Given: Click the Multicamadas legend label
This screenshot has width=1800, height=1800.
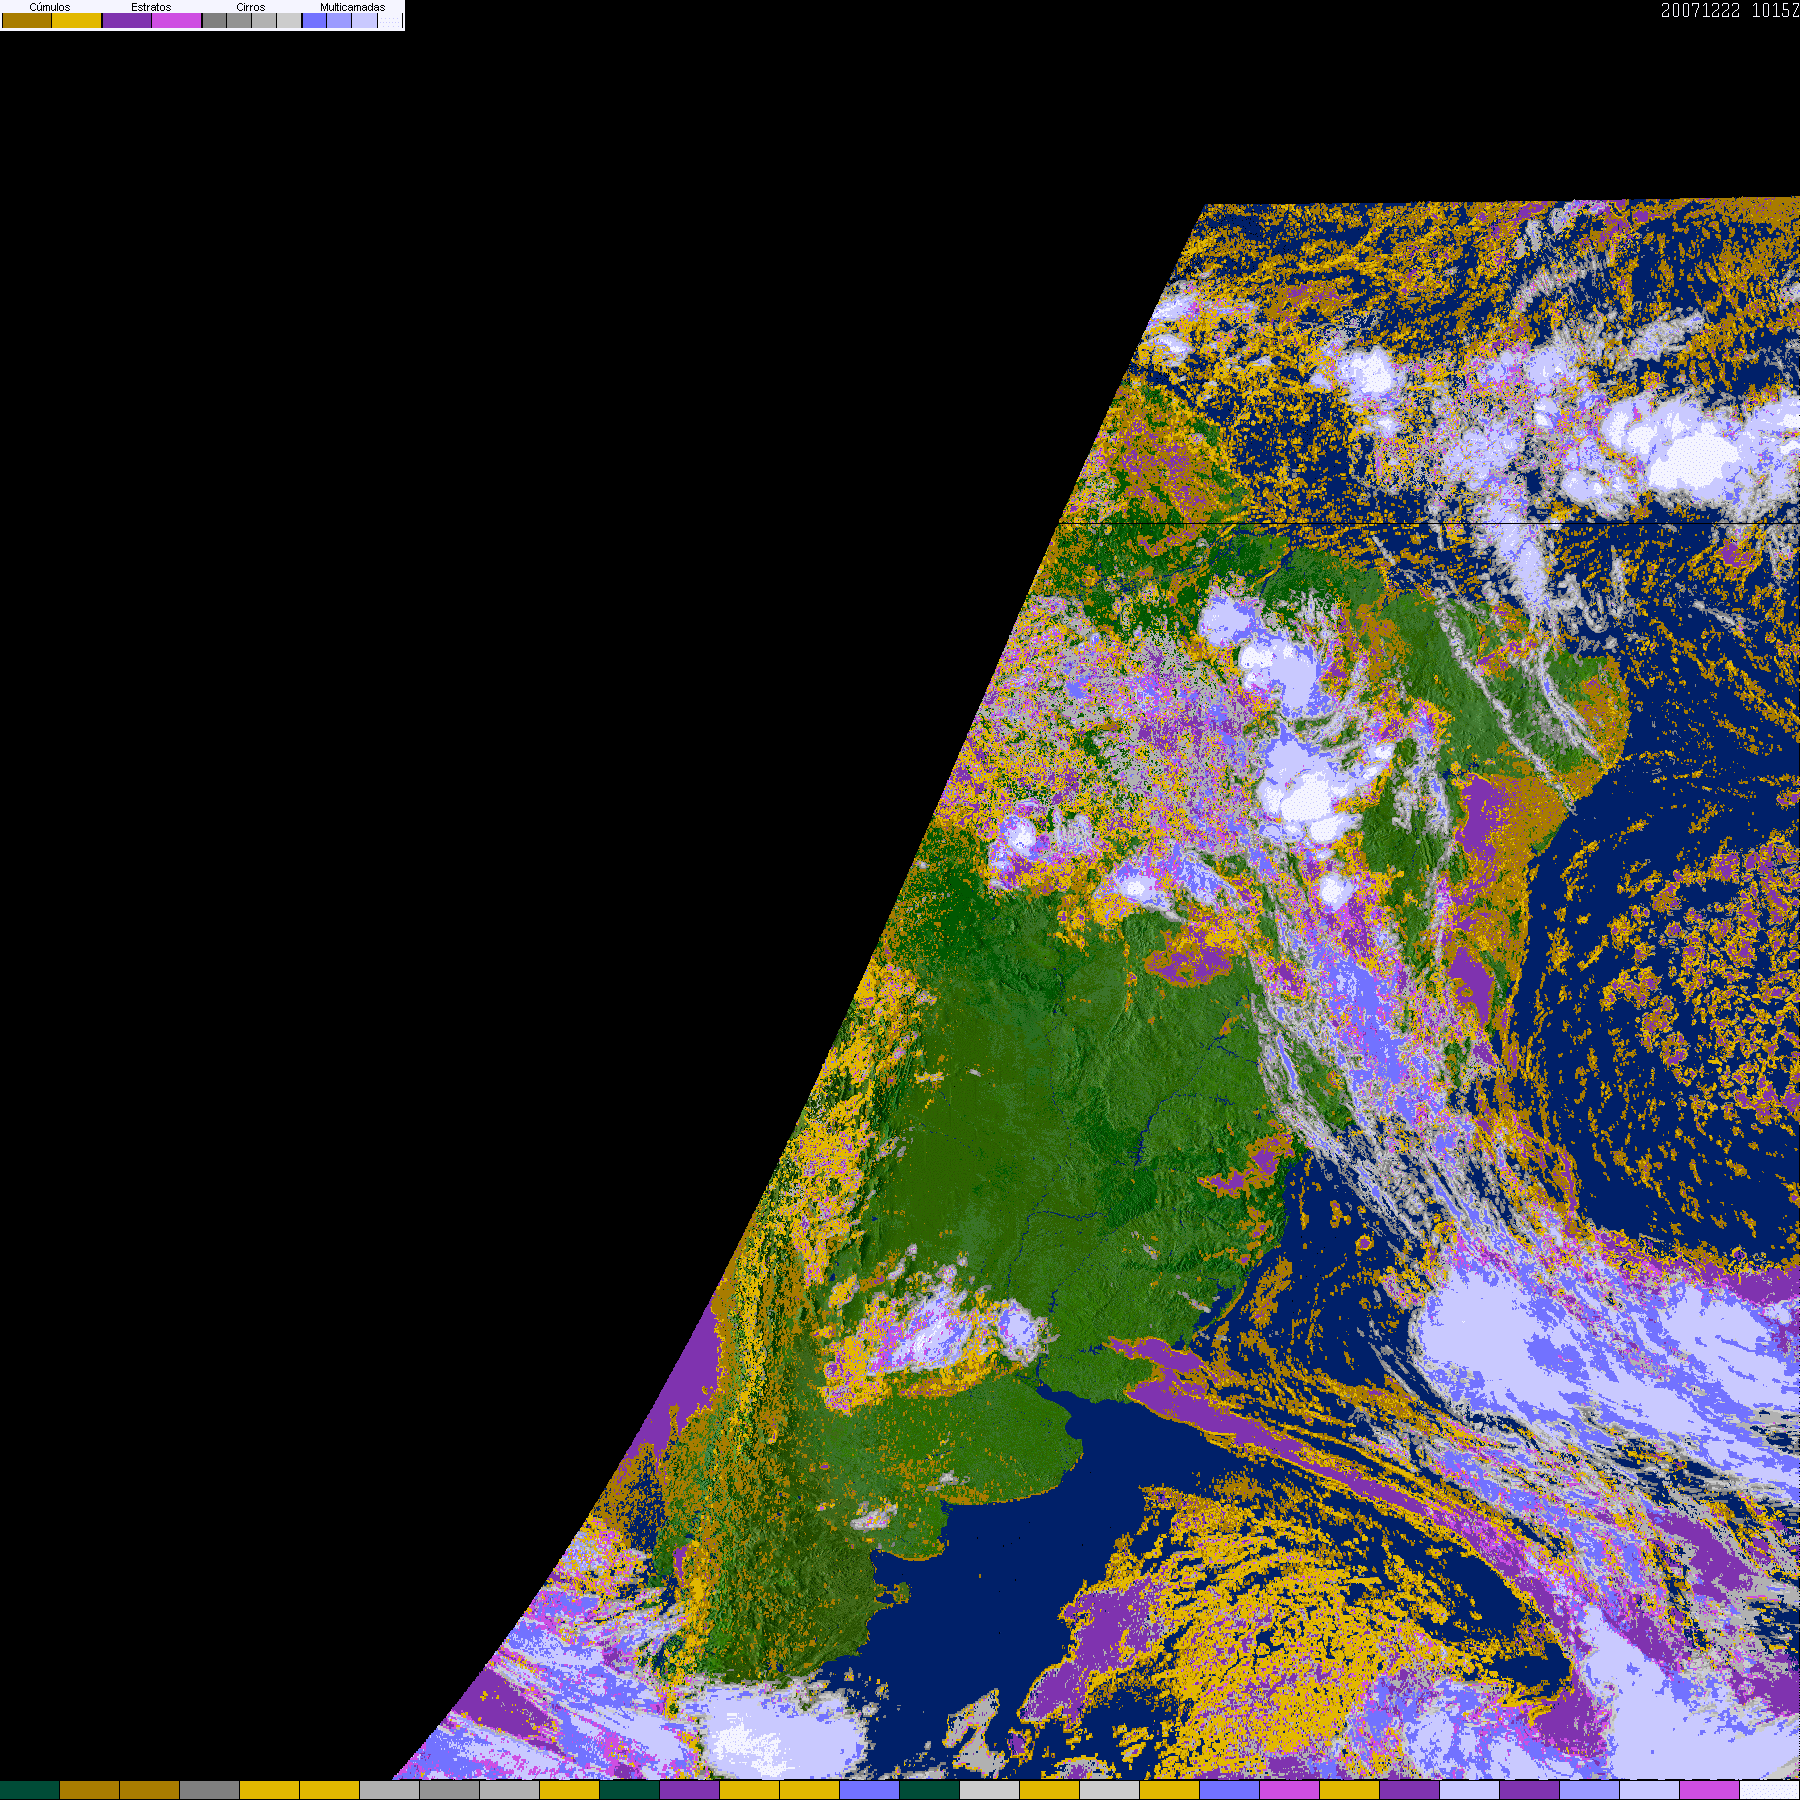Looking at the screenshot, I should coord(352,7).
